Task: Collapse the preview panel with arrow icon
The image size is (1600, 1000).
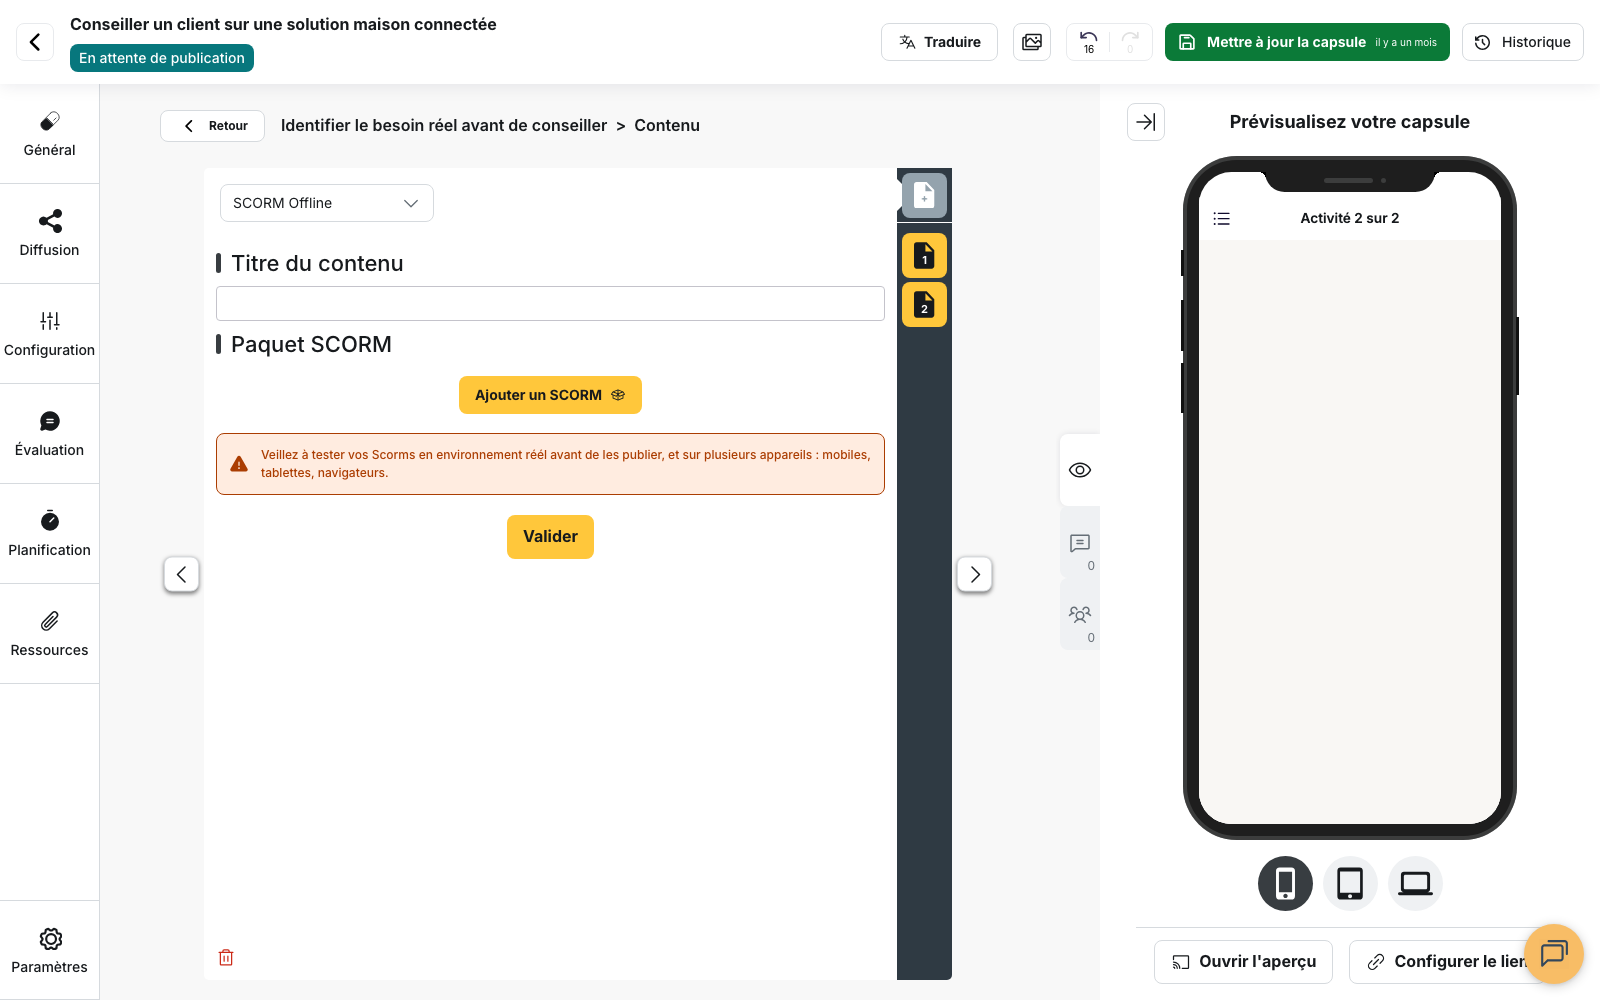Action: (1146, 122)
